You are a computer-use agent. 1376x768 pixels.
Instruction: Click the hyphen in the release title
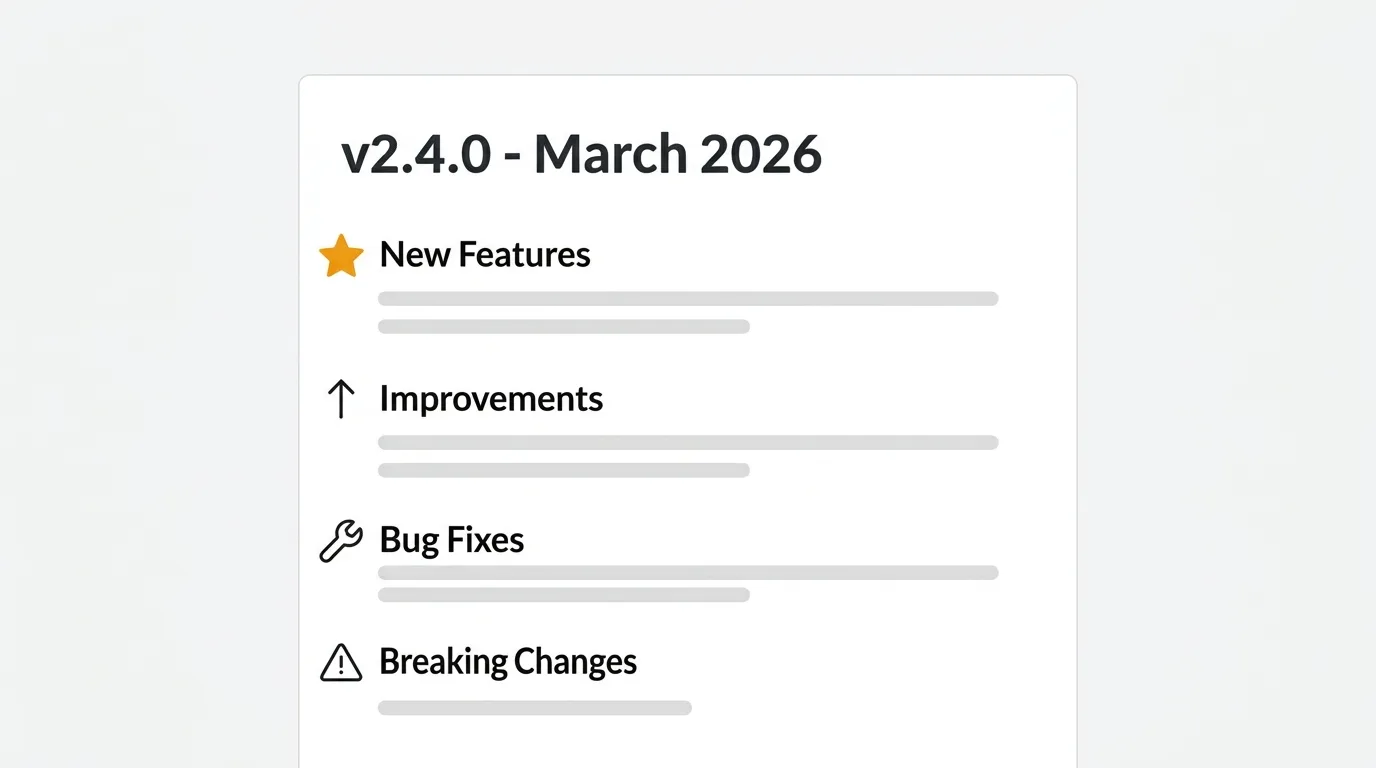tap(512, 158)
